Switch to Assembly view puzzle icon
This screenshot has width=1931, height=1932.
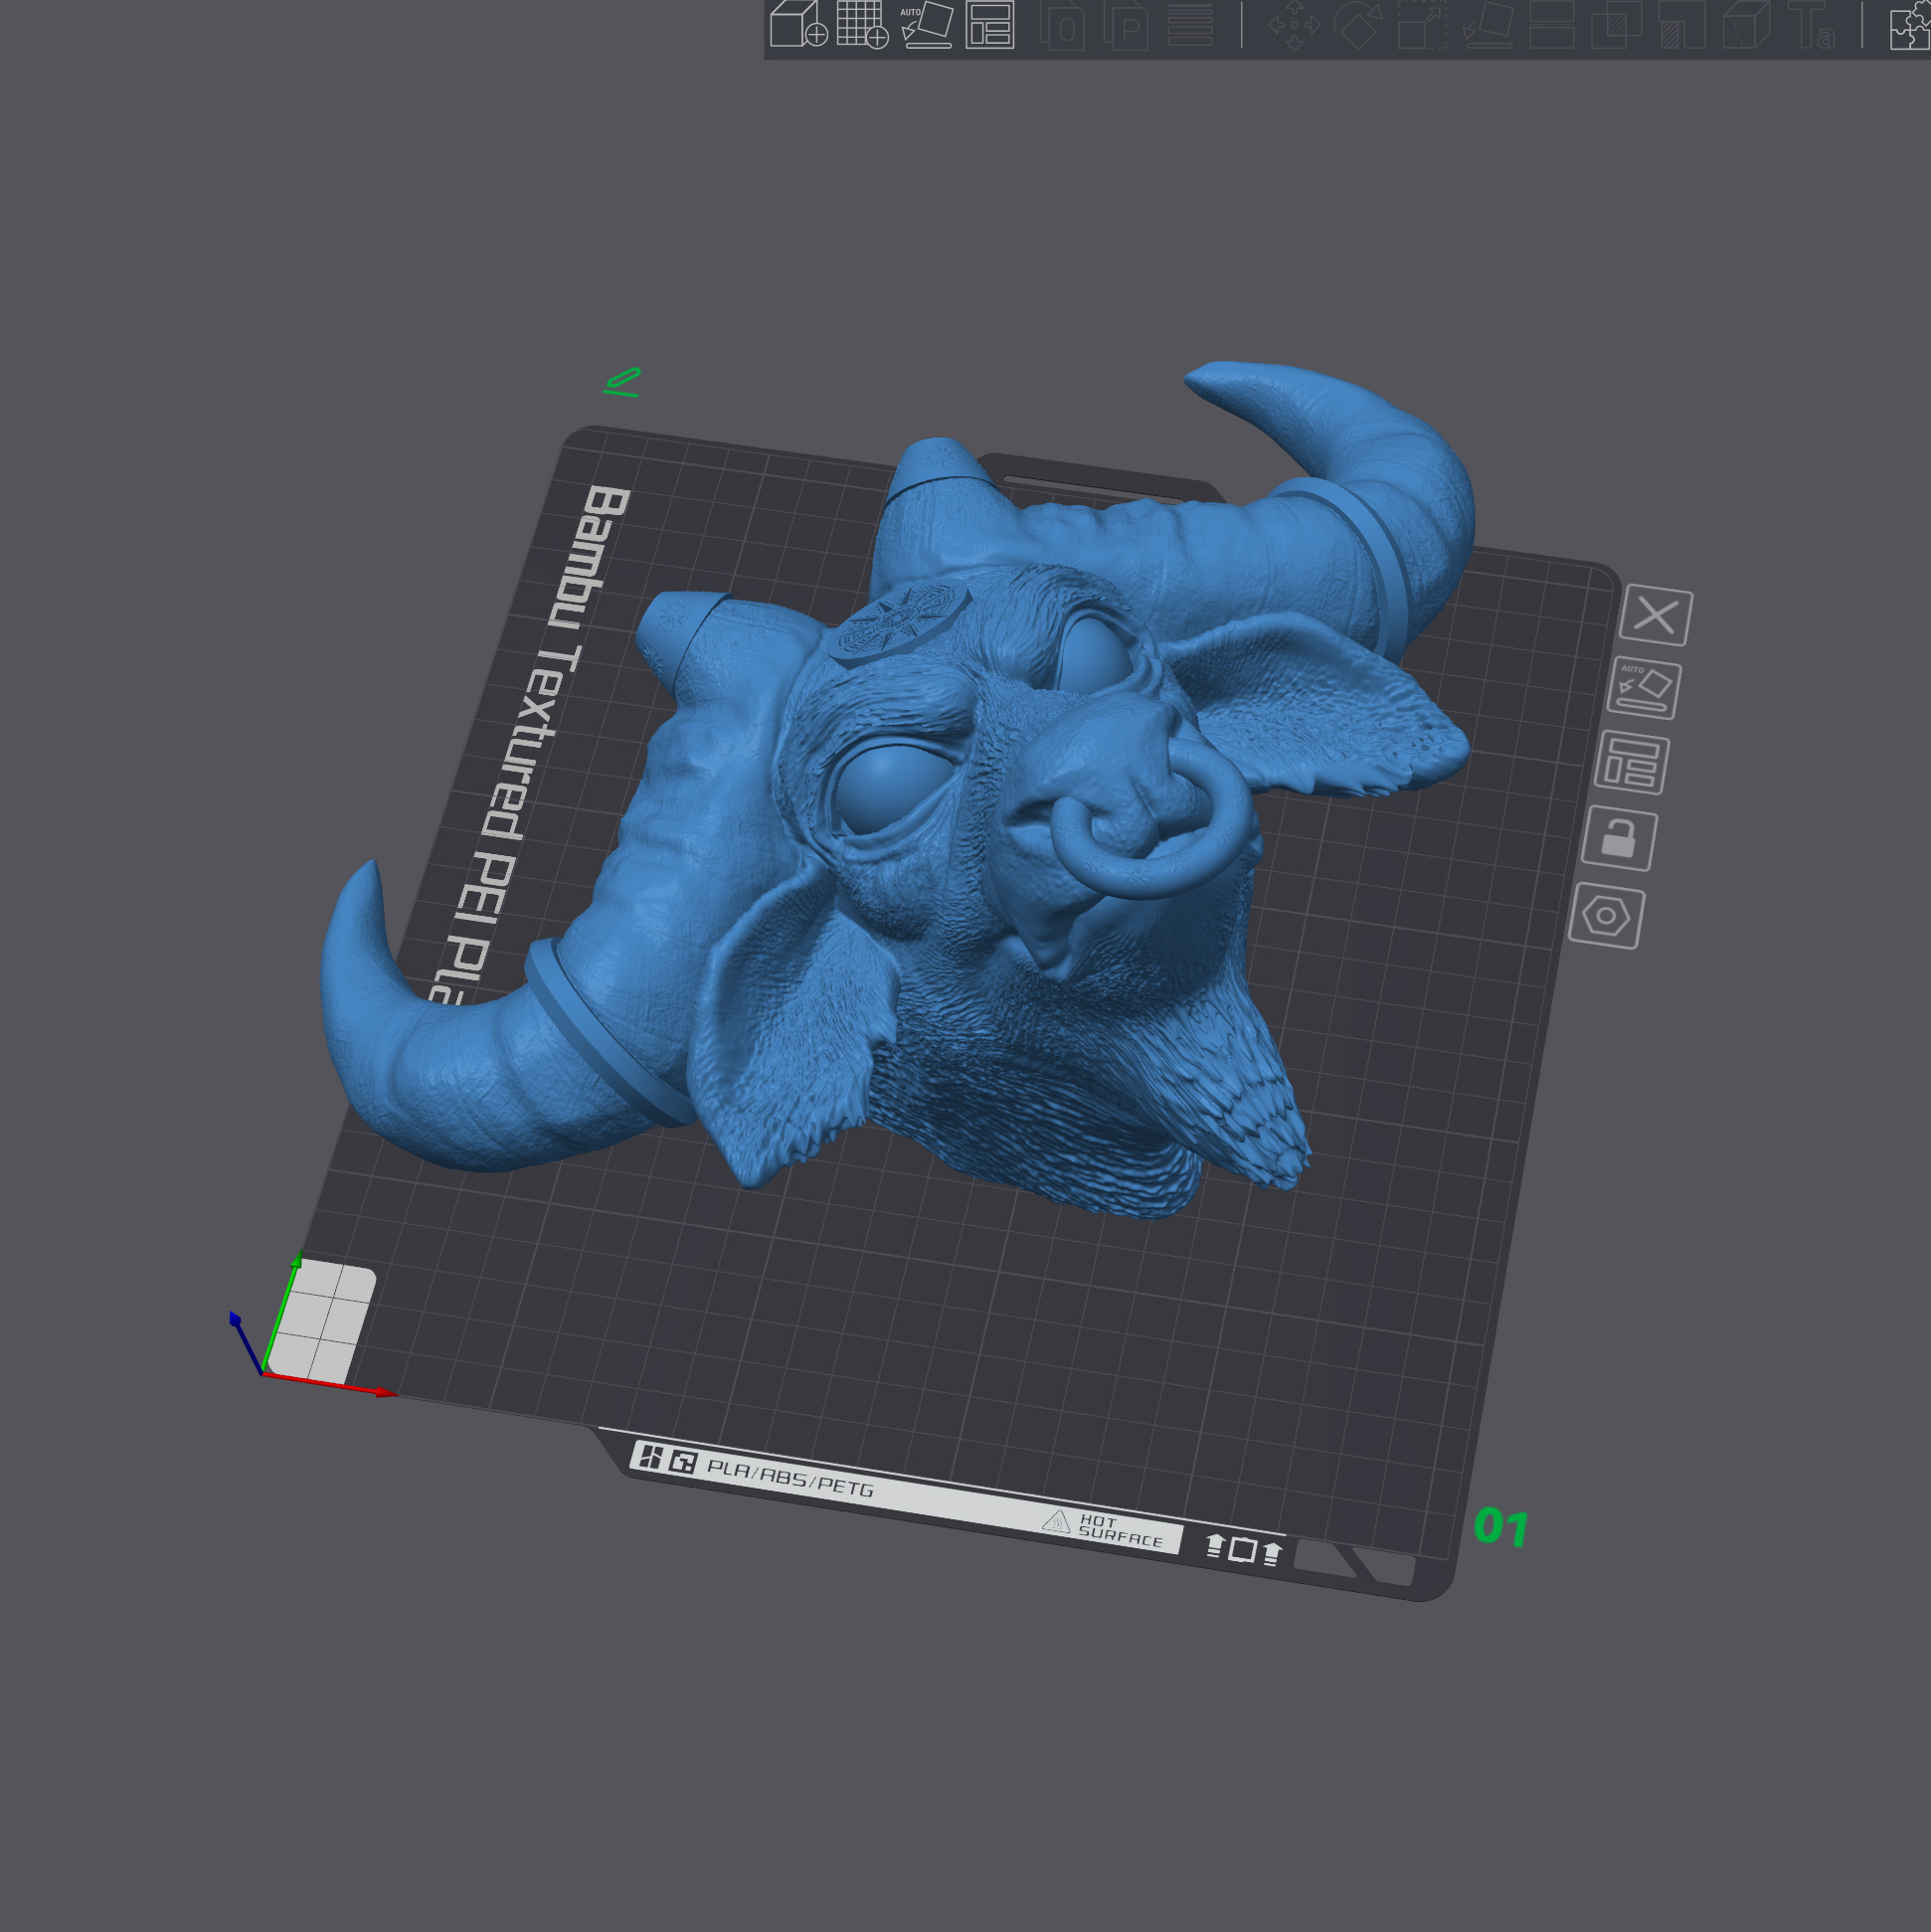coord(1908,26)
